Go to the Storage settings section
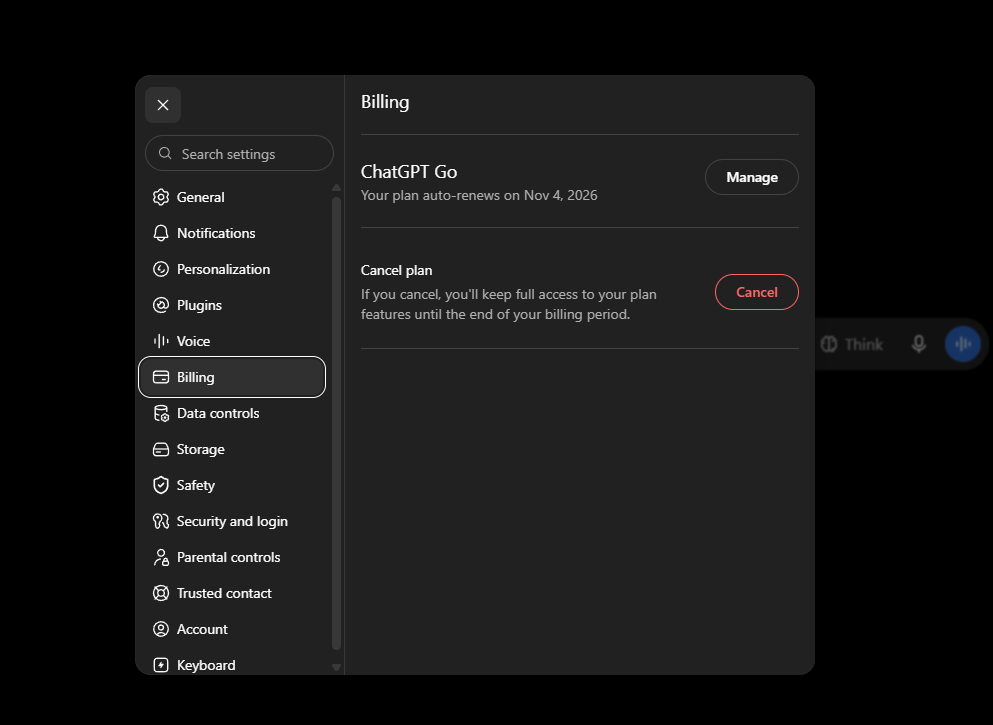This screenshot has height=725, width=993. (x=232, y=450)
